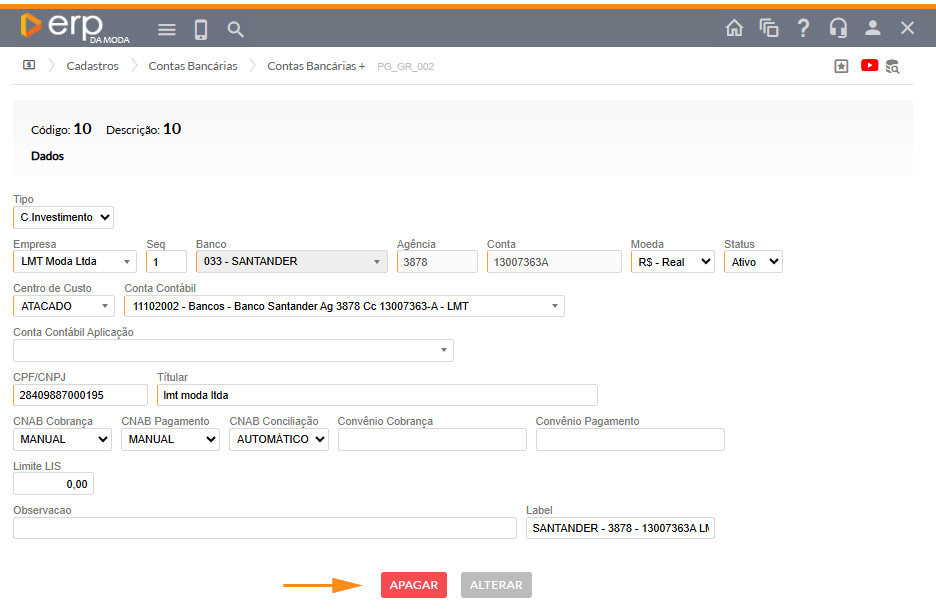
Task: Open the Centro de Custo dropdown
Action: click(64, 306)
